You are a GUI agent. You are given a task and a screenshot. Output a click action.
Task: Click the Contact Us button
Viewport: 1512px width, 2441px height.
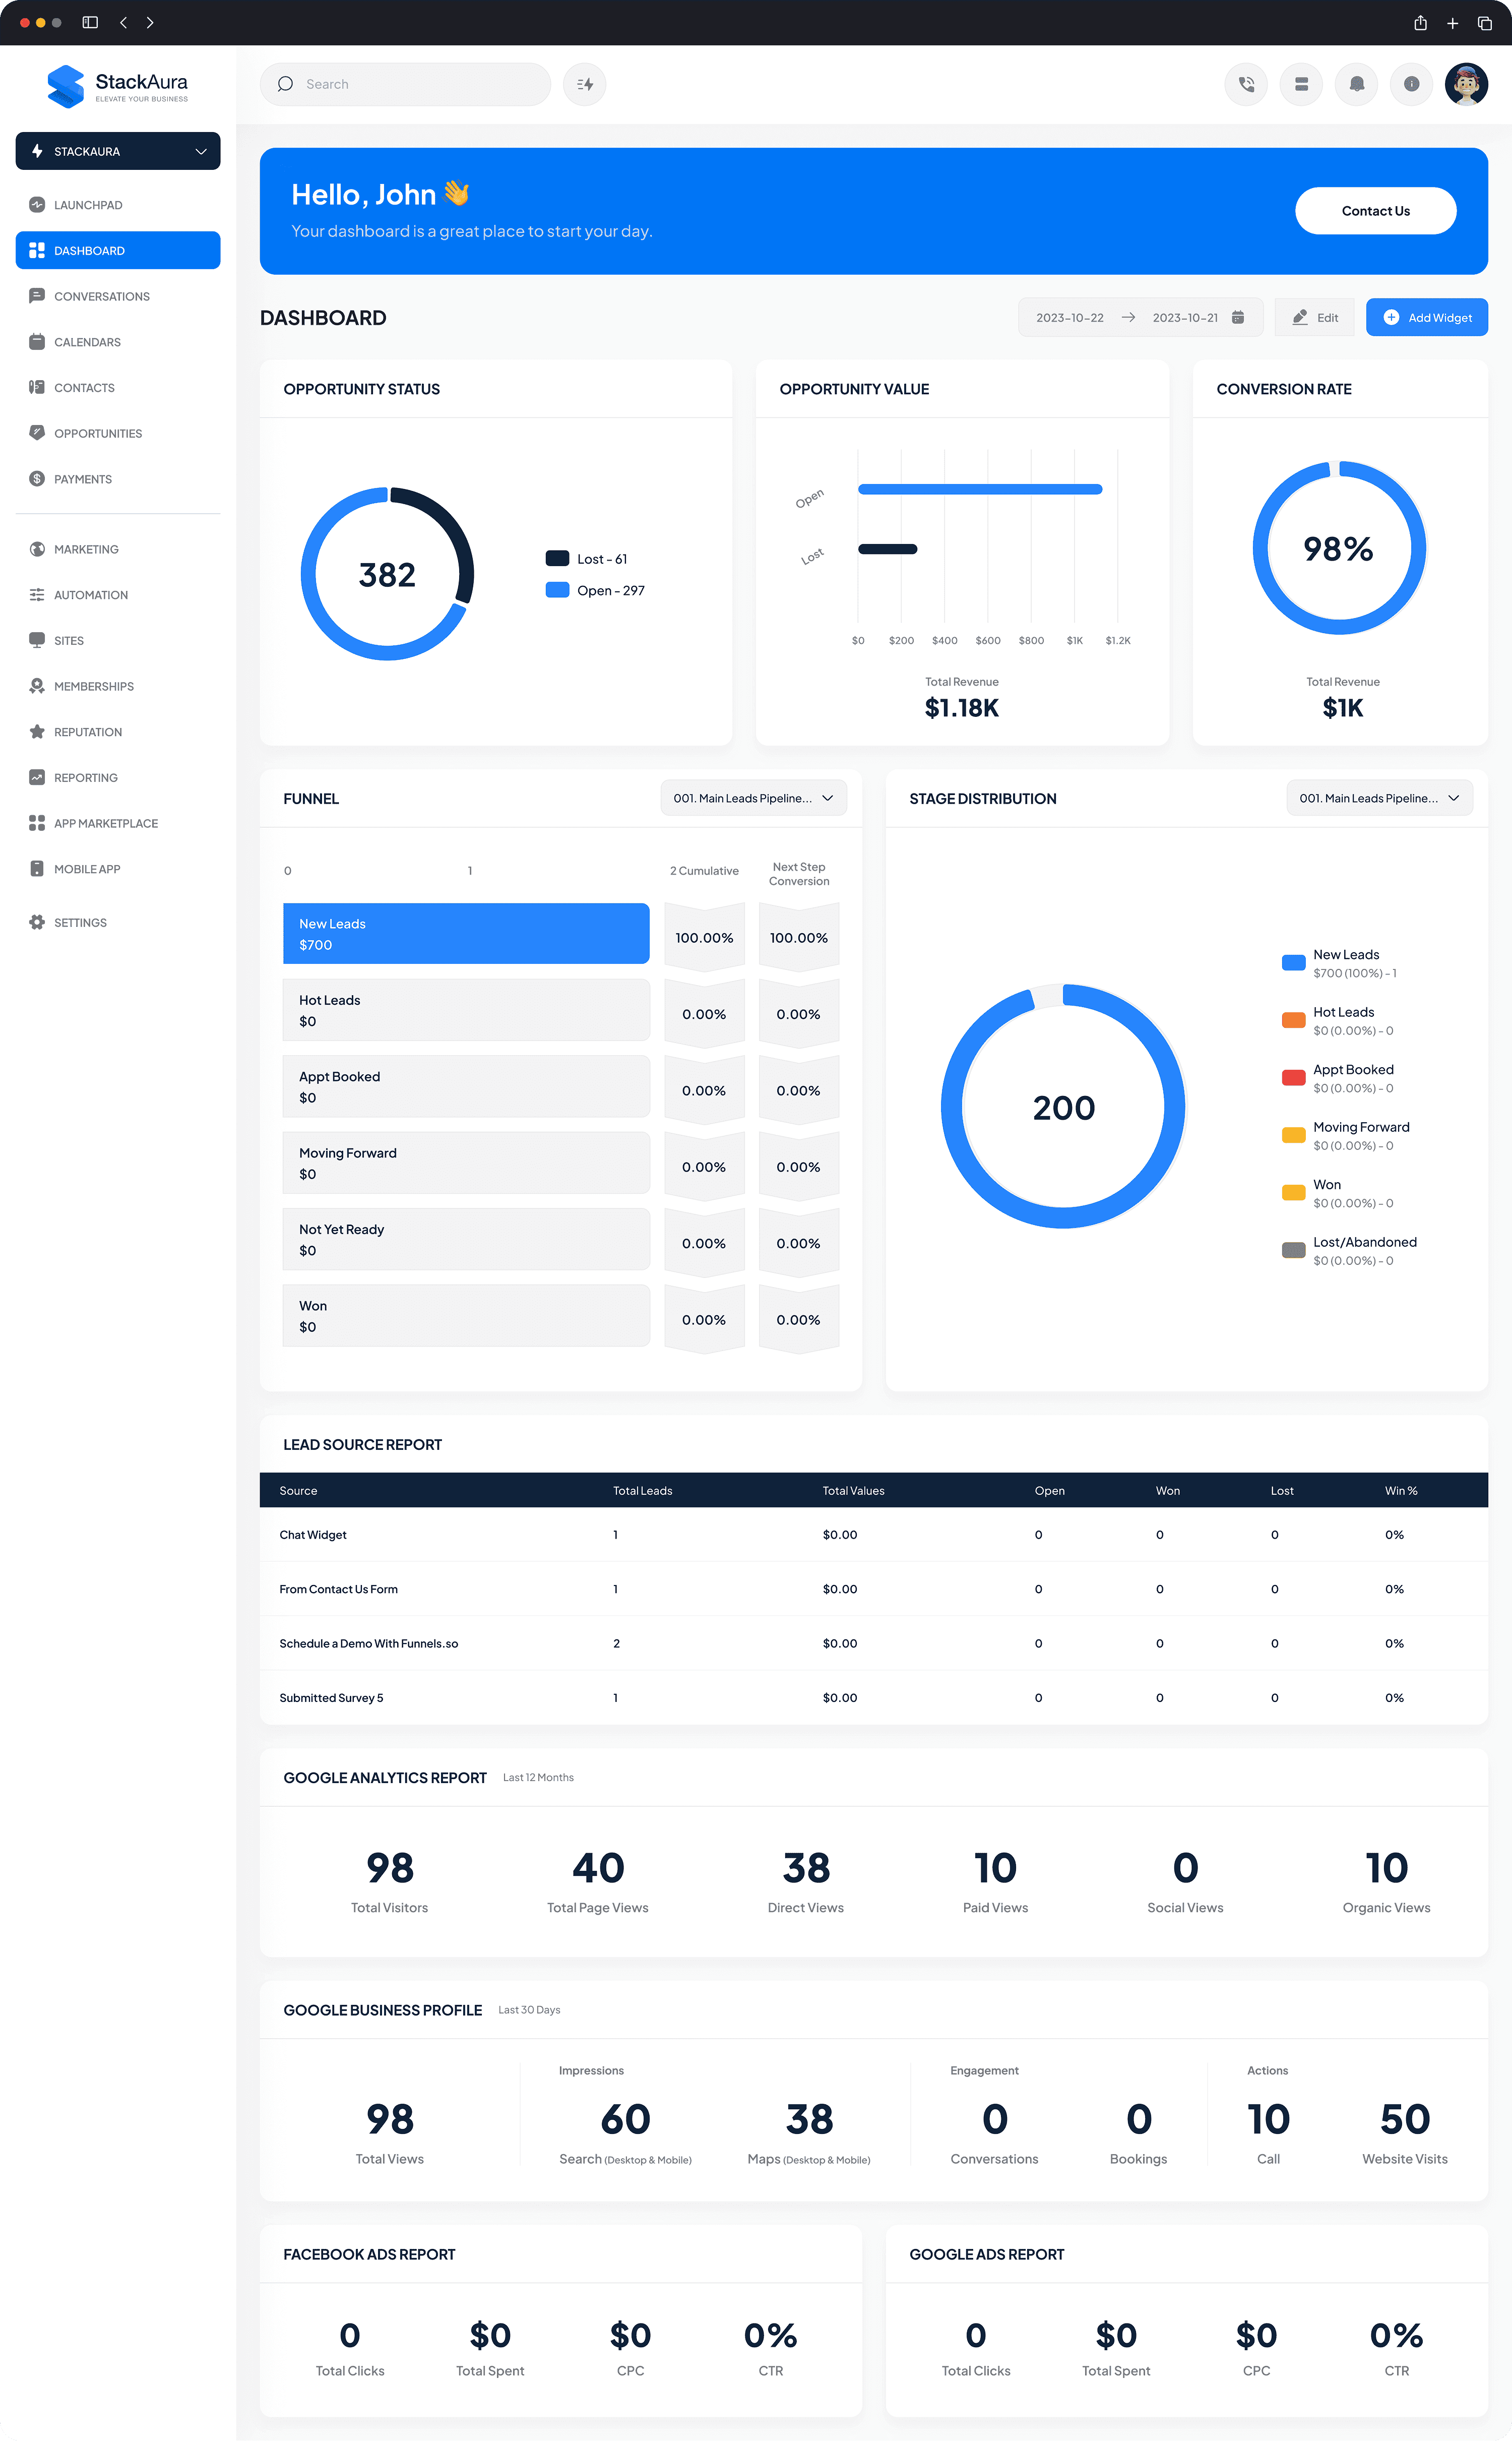(x=1375, y=210)
